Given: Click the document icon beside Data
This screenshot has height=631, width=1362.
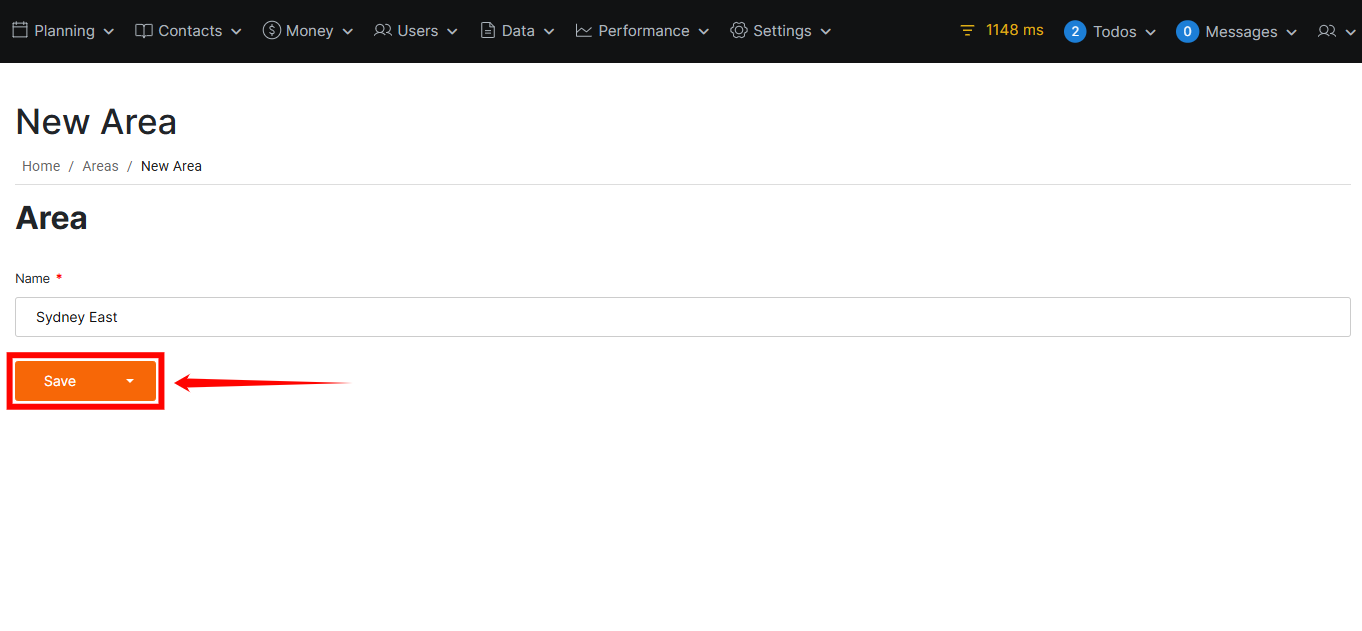Looking at the screenshot, I should click(488, 30).
